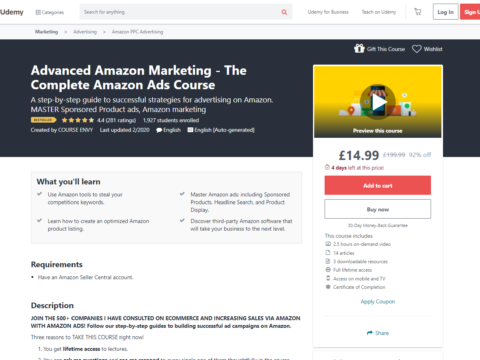
Task: Open the shopping cart icon
Action: 418,12
